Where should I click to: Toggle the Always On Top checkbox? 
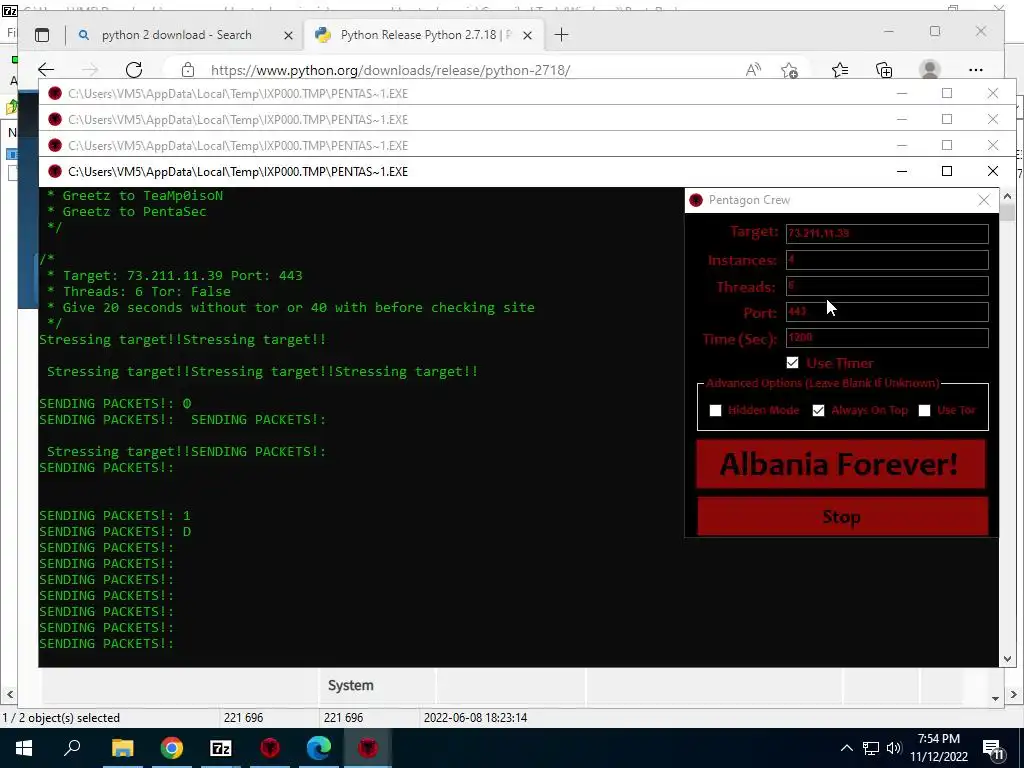(x=818, y=410)
